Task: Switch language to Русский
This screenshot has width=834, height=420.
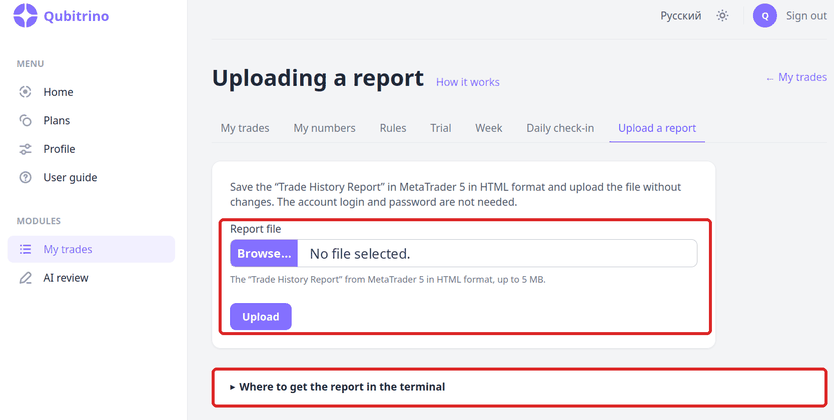Action: click(x=680, y=16)
